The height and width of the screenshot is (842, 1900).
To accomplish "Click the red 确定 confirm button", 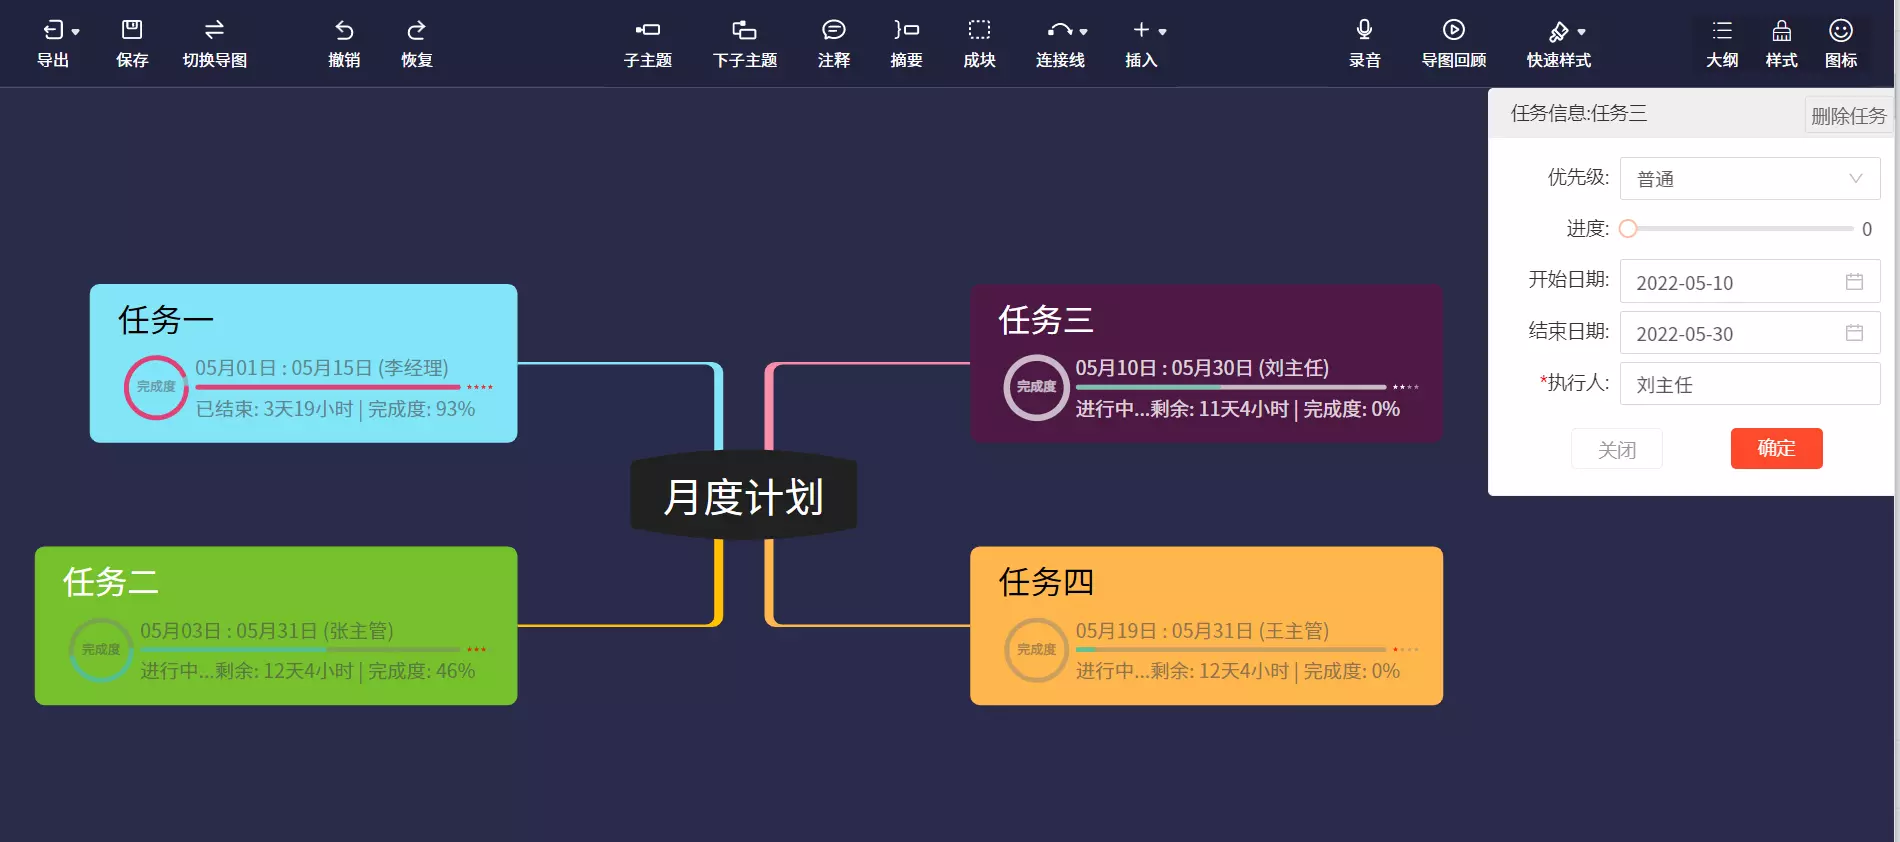I will [1776, 448].
